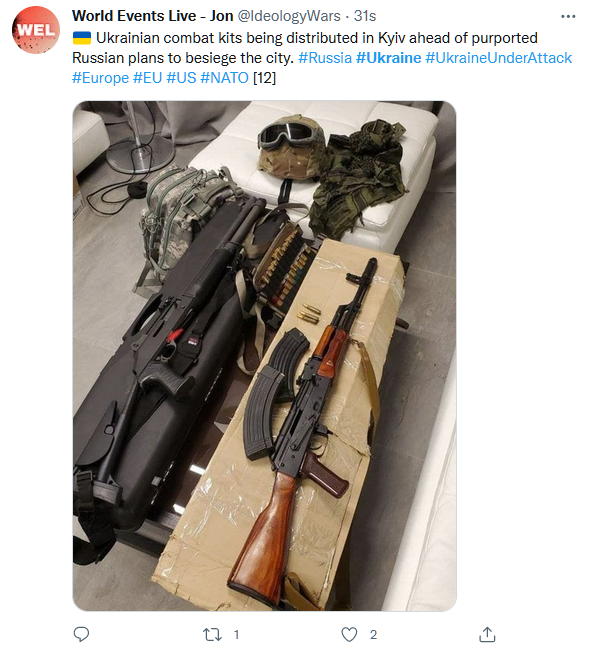Like the tweet with the heart icon
This screenshot has width=593, height=651.
tap(349, 634)
